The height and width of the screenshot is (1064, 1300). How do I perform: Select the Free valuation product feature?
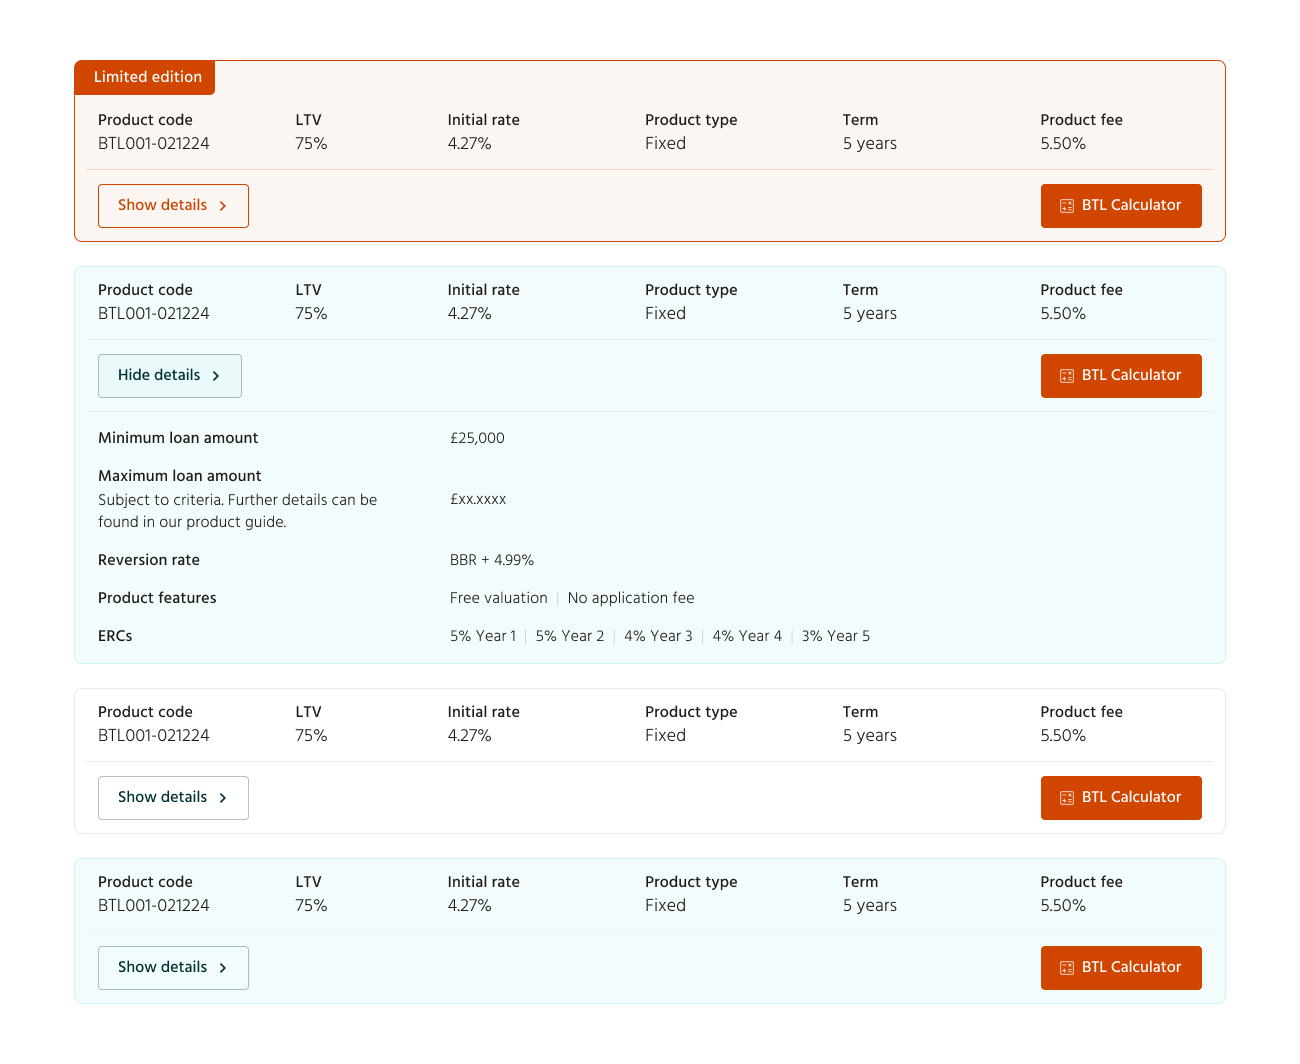click(x=498, y=598)
